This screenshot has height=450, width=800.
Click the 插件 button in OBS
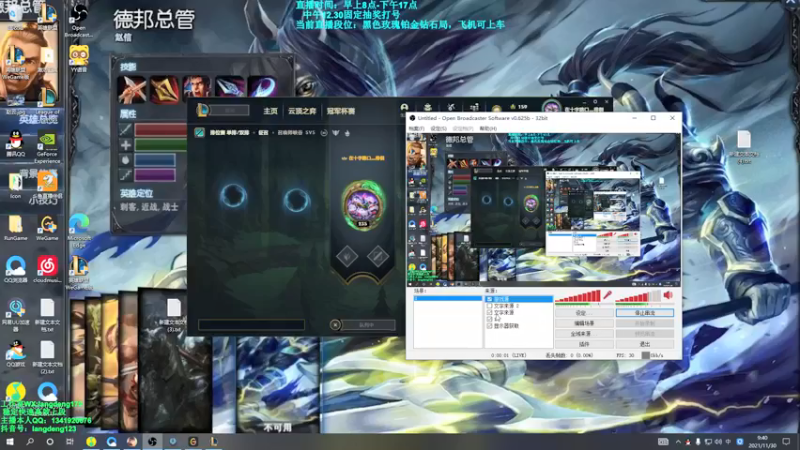tap(584, 344)
